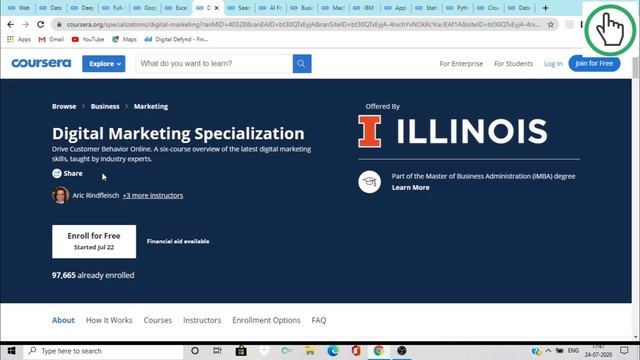The height and width of the screenshot is (360, 640).
Task: Open the YouTube bookmark
Action: click(x=88, y=39)
